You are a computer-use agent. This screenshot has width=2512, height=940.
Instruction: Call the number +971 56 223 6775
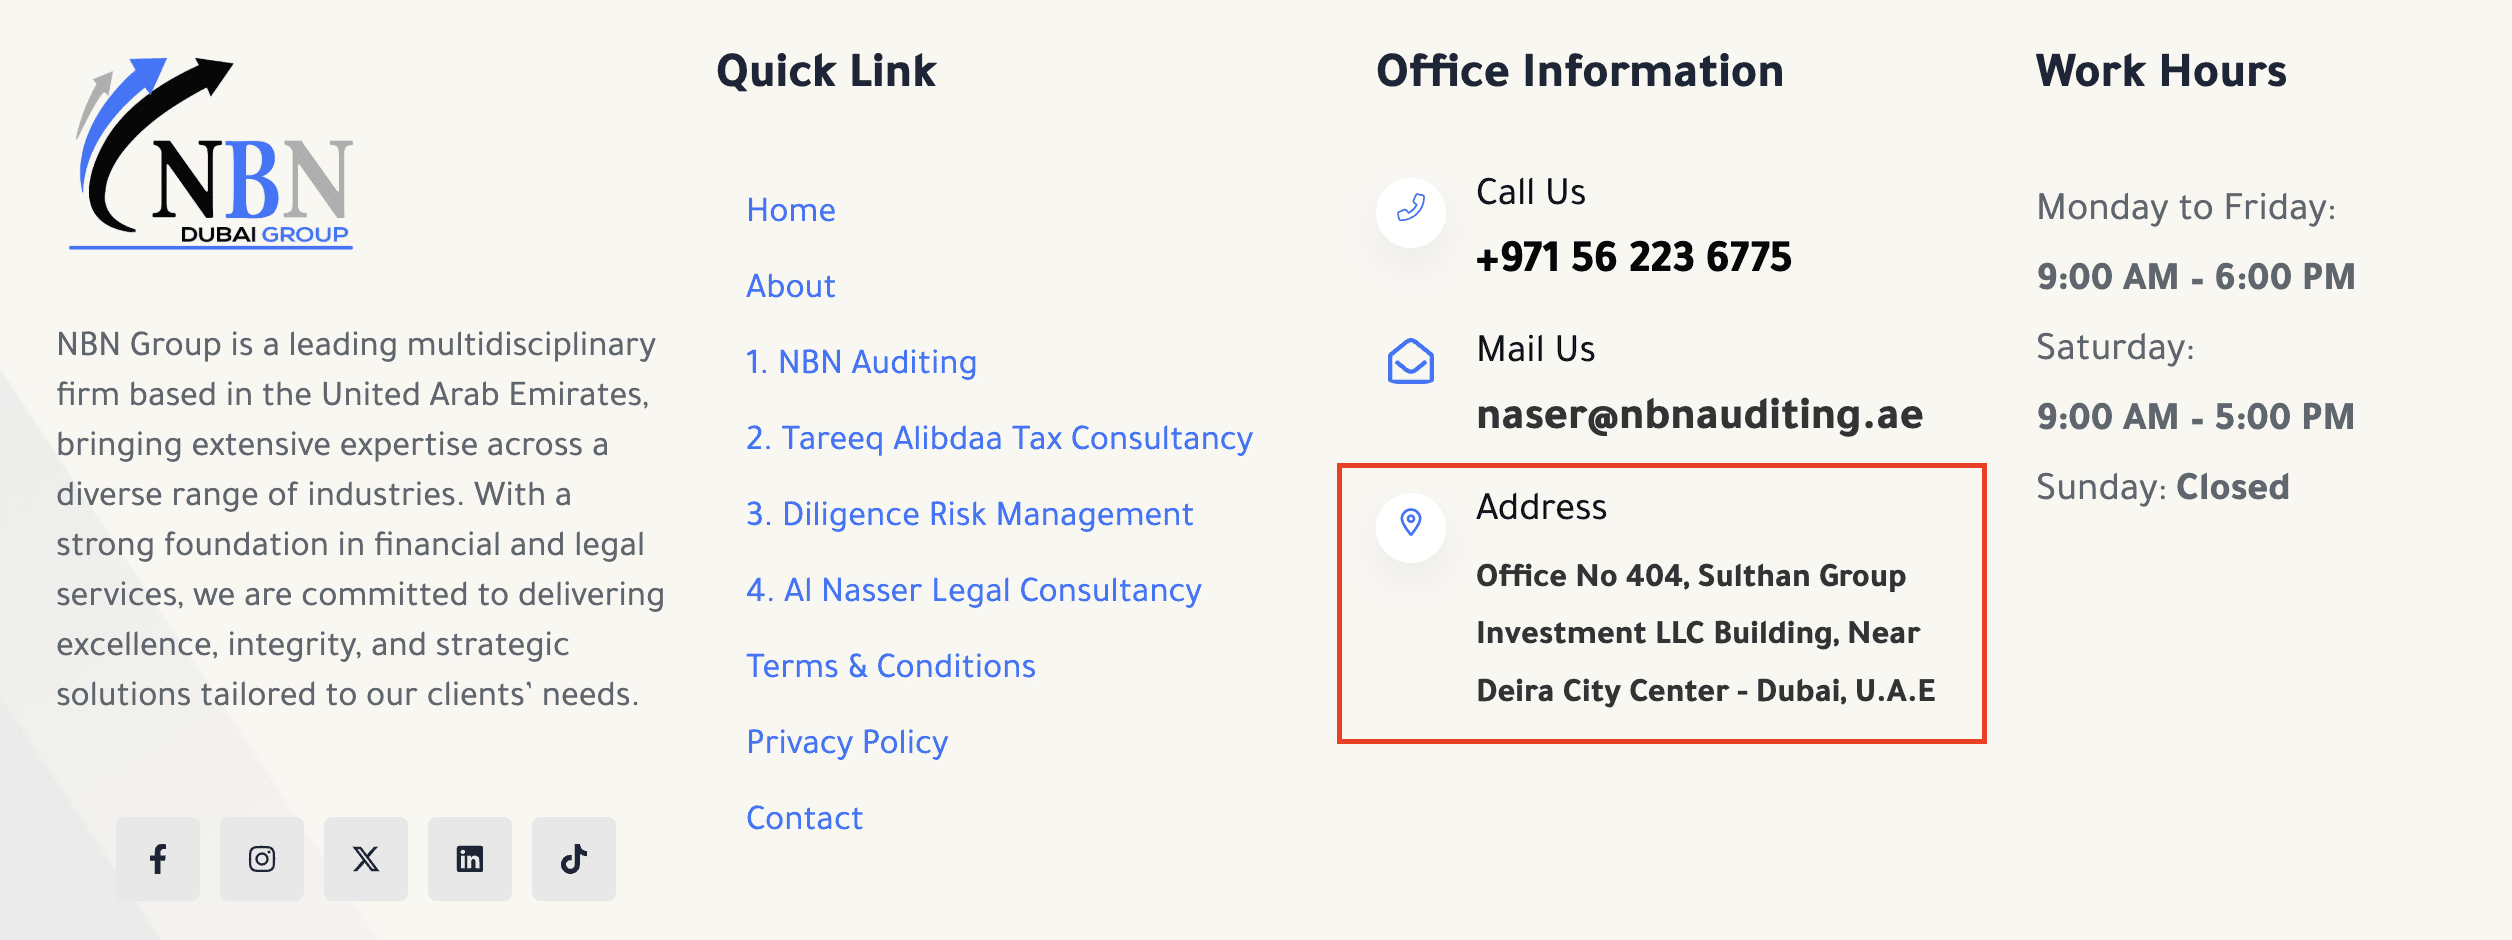[1634, 257]
